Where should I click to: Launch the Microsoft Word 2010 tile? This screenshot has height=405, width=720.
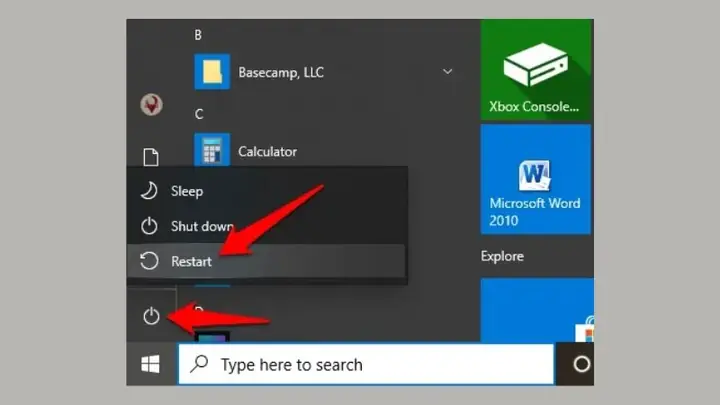coord(535,180)
